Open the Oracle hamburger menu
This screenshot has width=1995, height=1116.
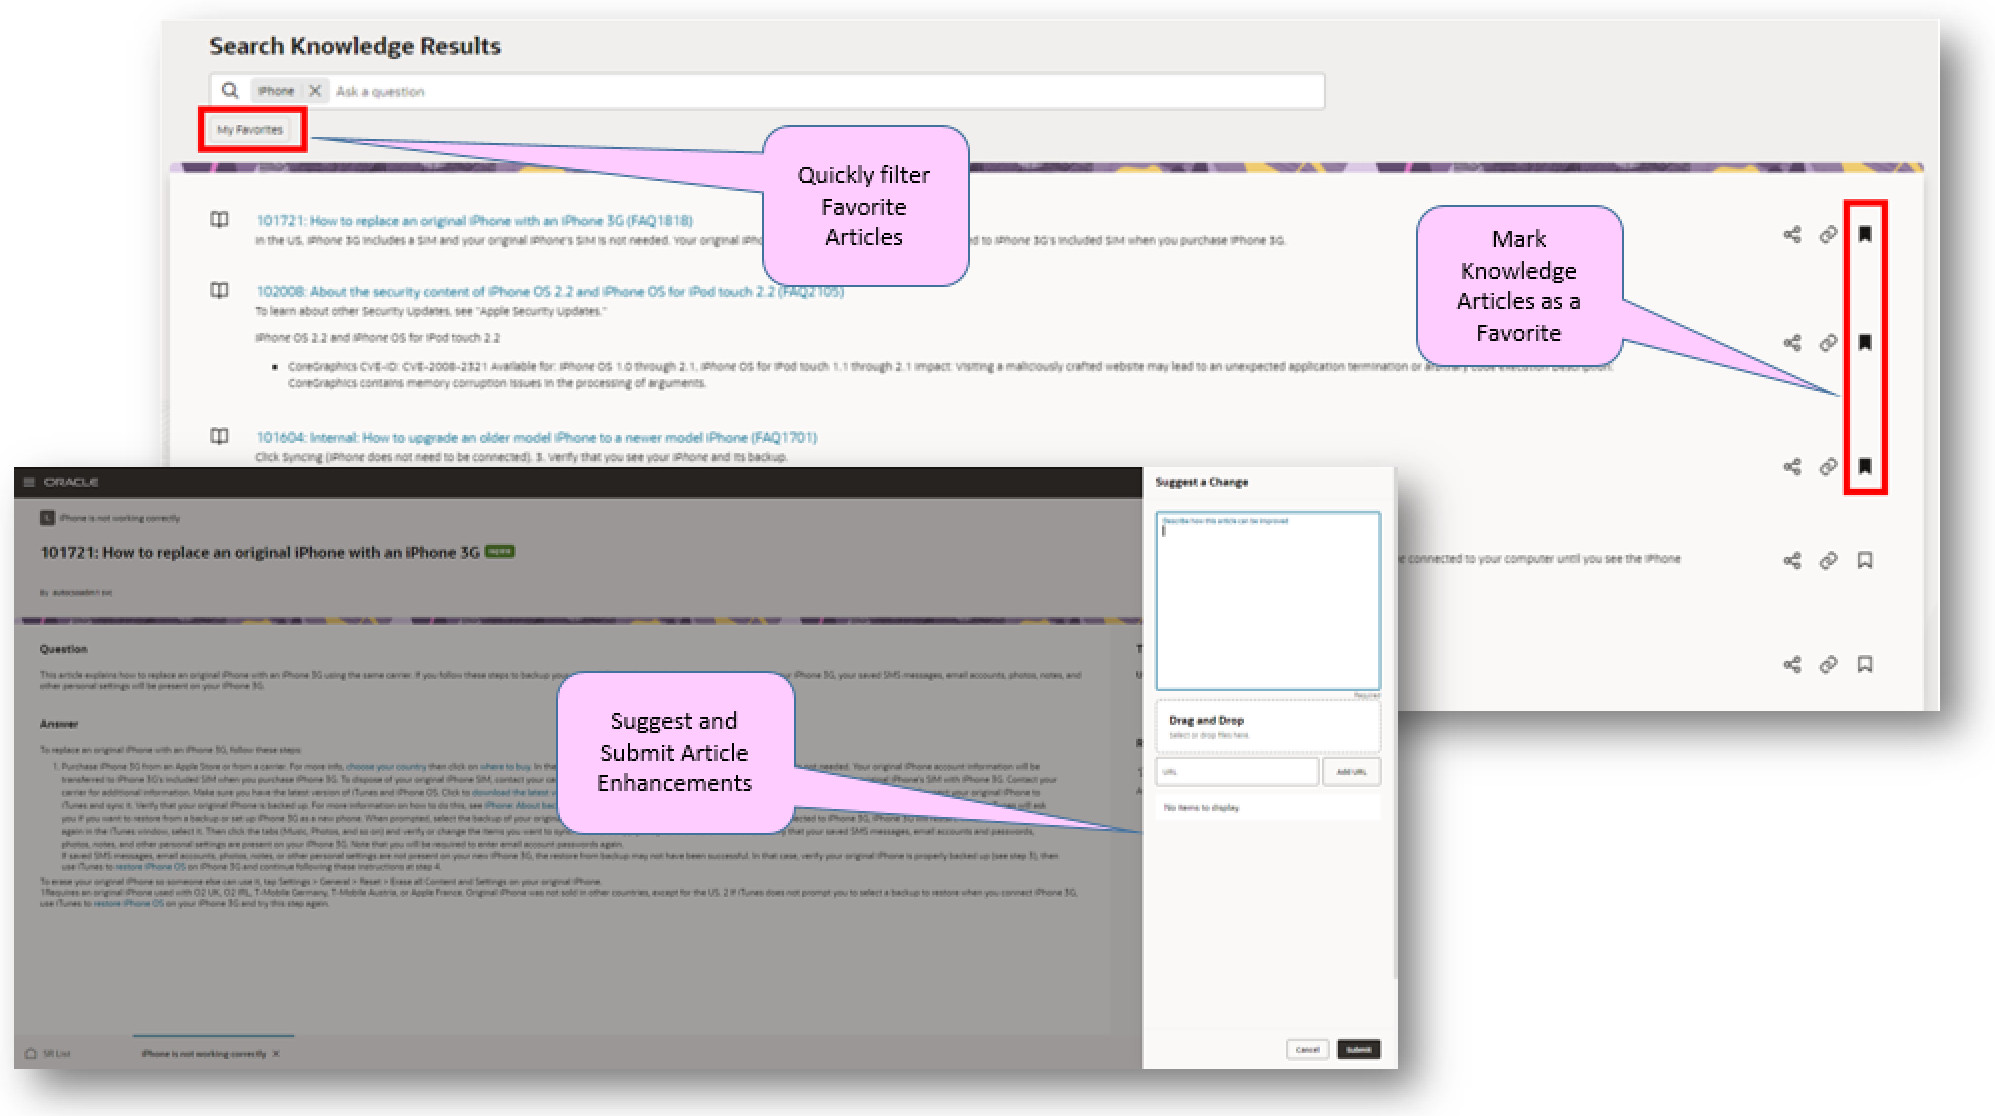[x=29, y=482]
